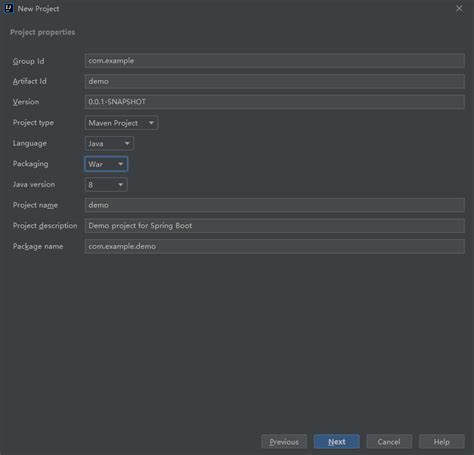The height and width of the screenshot is (455, 474).
Task: Click the Project properties heading
Action: (42, 32)
